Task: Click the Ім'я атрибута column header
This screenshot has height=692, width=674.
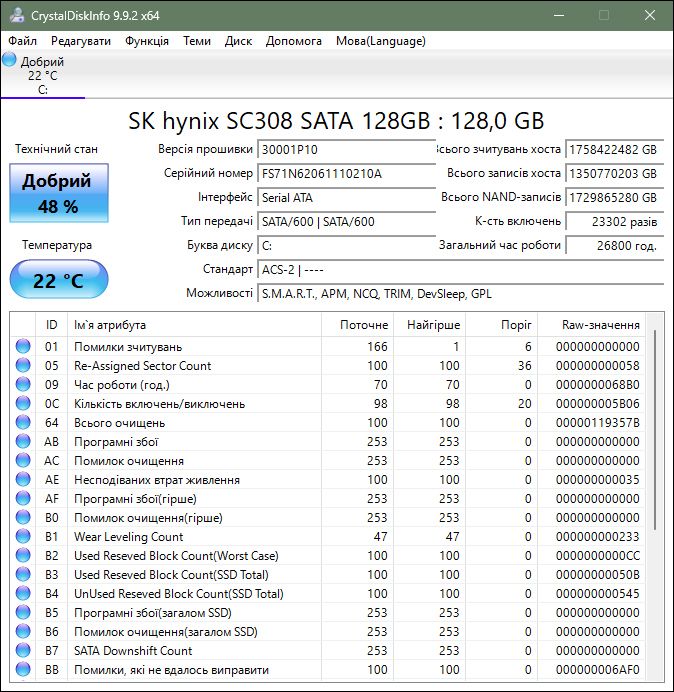Action: pyautogui.click(x=194, y=325)
